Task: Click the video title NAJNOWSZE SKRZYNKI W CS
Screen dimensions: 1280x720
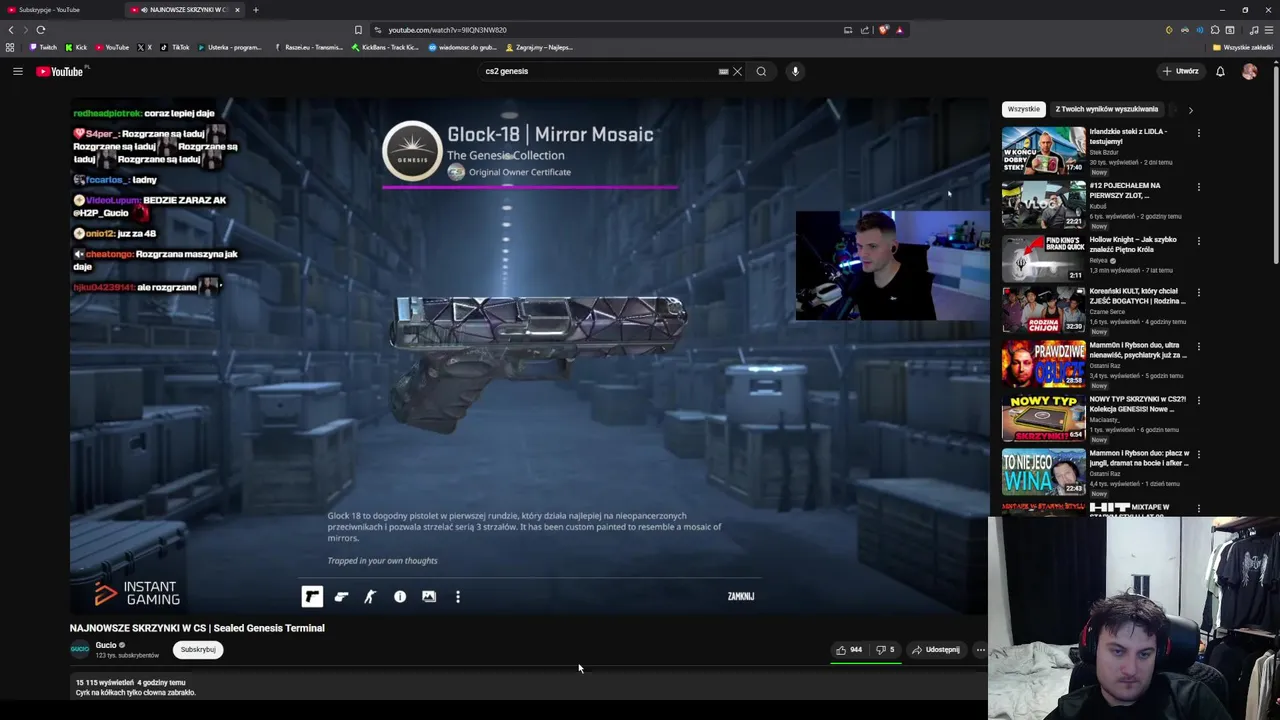Action: (x=197, y=628)
